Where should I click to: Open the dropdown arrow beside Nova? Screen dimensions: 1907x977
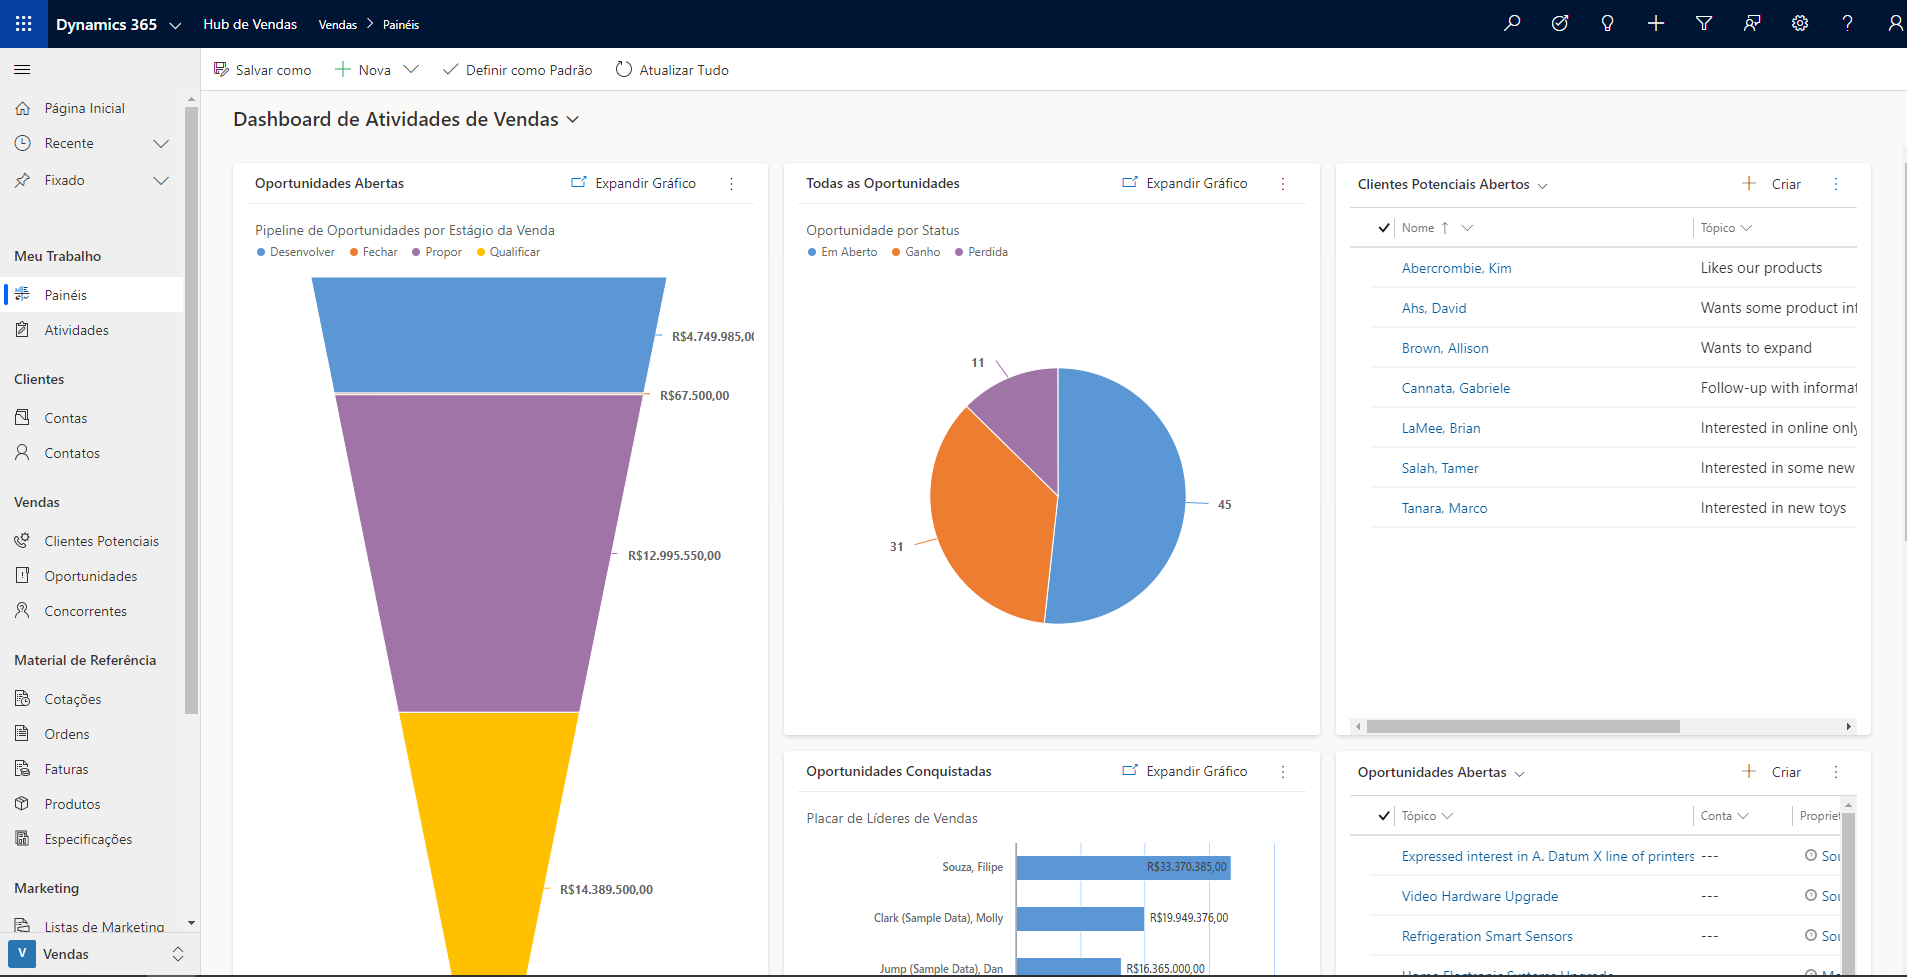411,70
